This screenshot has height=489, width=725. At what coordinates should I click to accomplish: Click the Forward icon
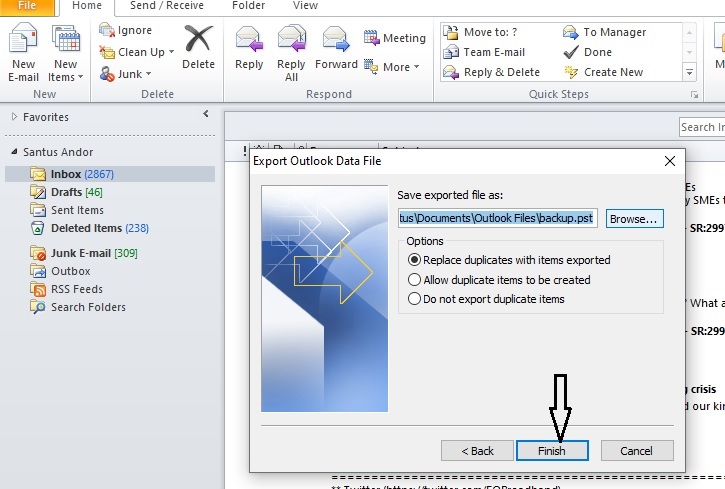[x=336, y=38]
